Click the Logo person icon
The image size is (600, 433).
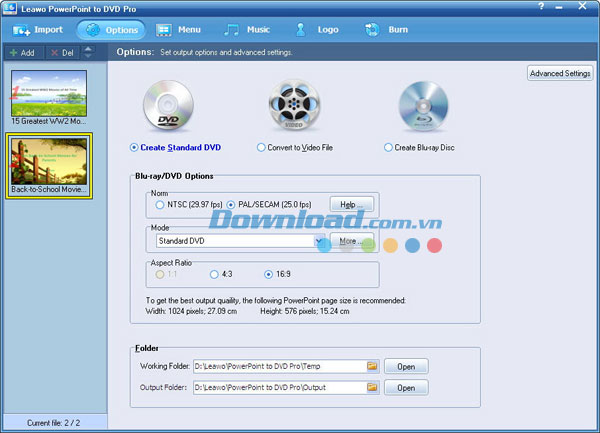[x=301, y=30]
